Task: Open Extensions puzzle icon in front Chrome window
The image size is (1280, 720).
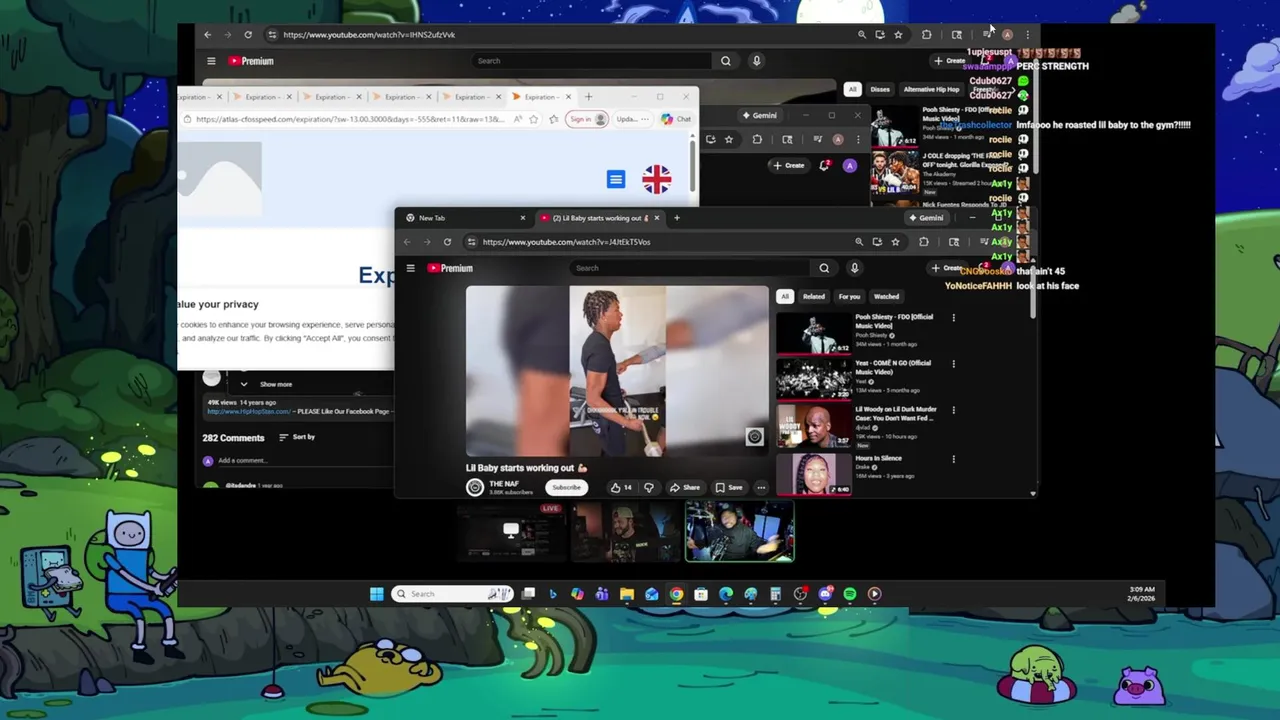Action: click(923, 242)
